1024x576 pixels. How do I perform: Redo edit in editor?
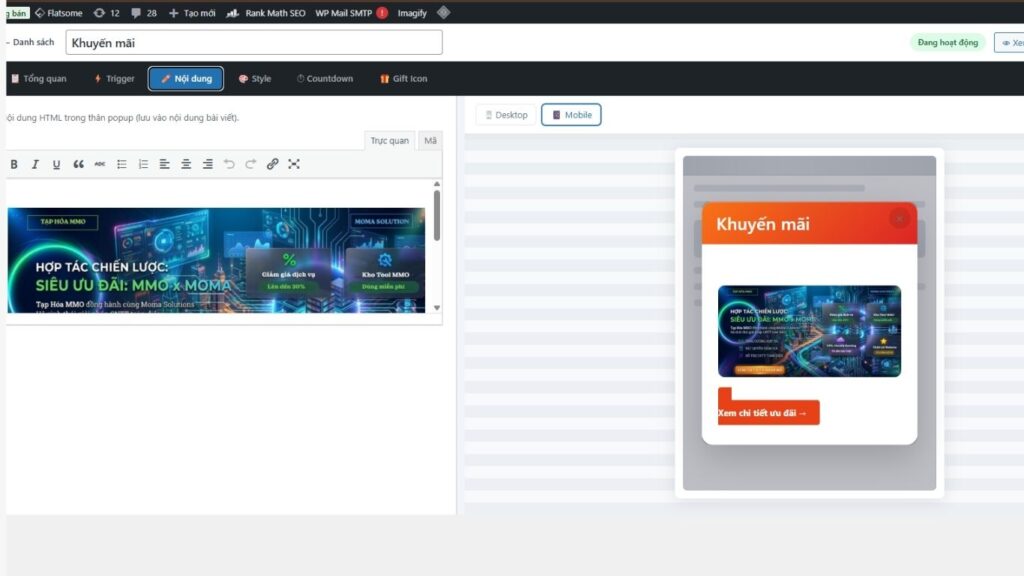[251, 164]
